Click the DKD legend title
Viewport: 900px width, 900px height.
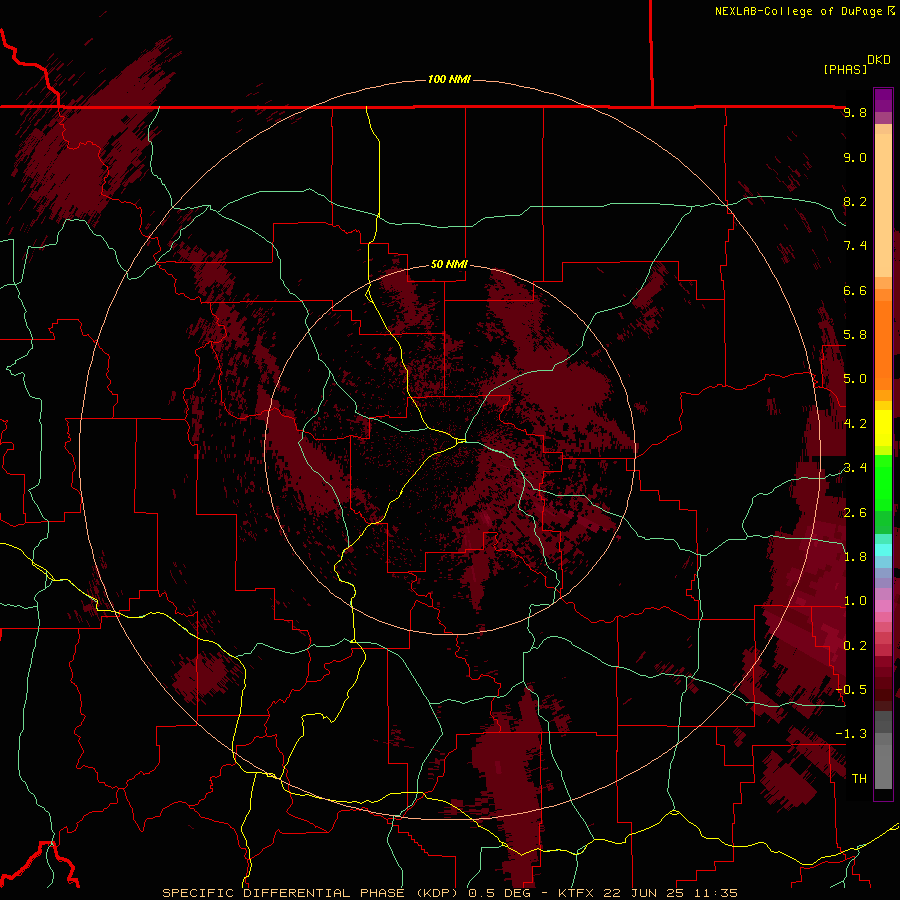878,60
